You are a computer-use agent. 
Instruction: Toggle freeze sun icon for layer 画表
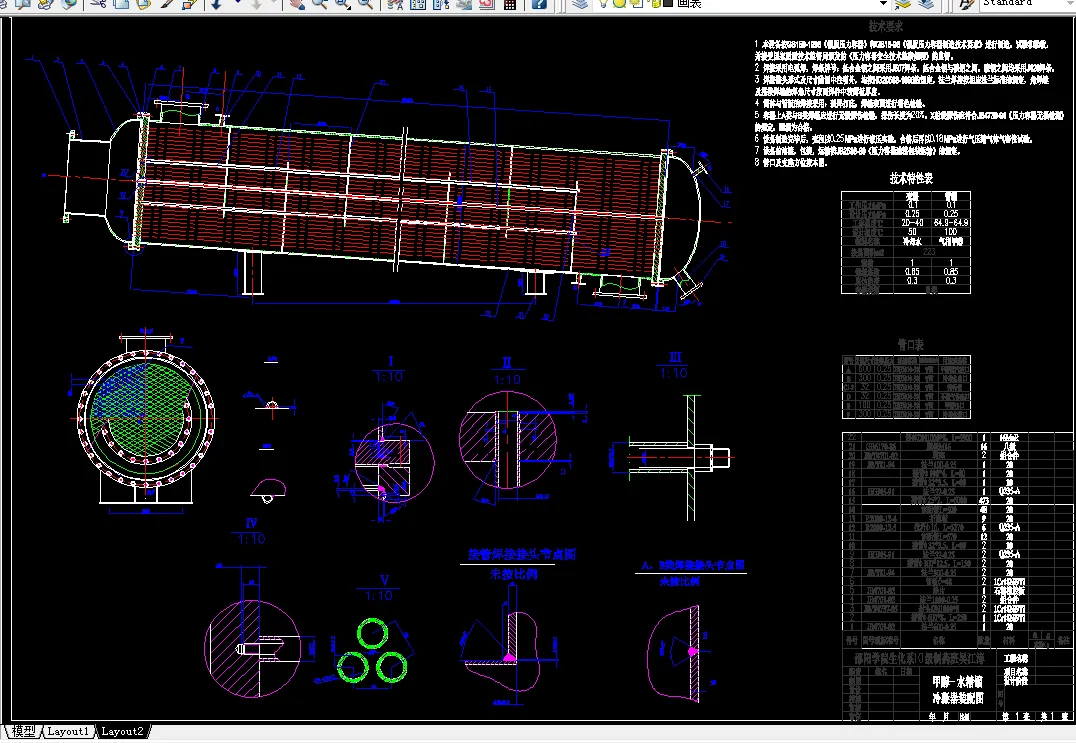(619, 3)
